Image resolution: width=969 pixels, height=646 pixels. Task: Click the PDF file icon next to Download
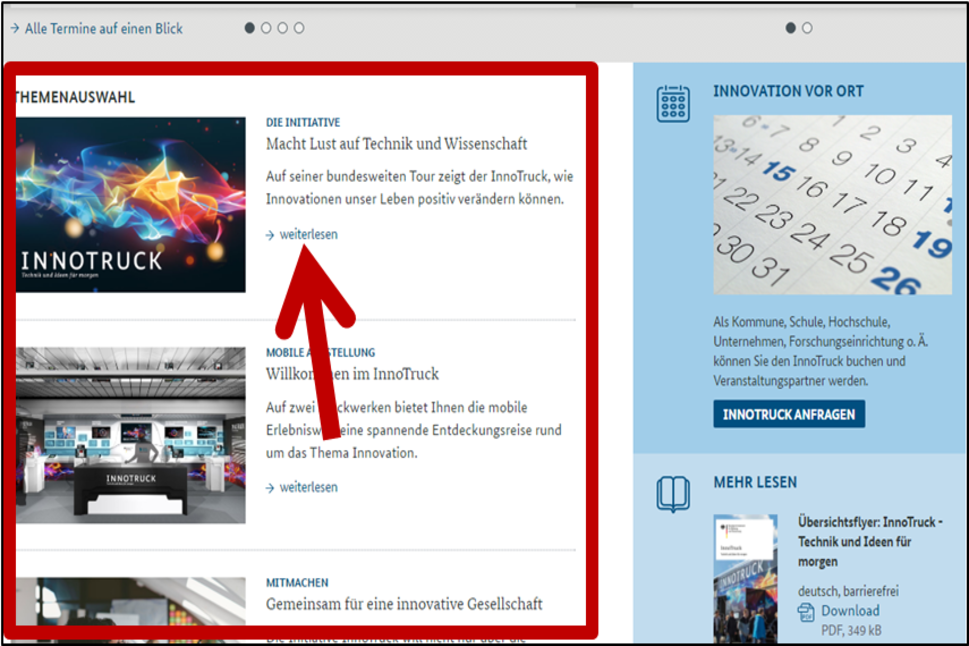coord(806,613)
